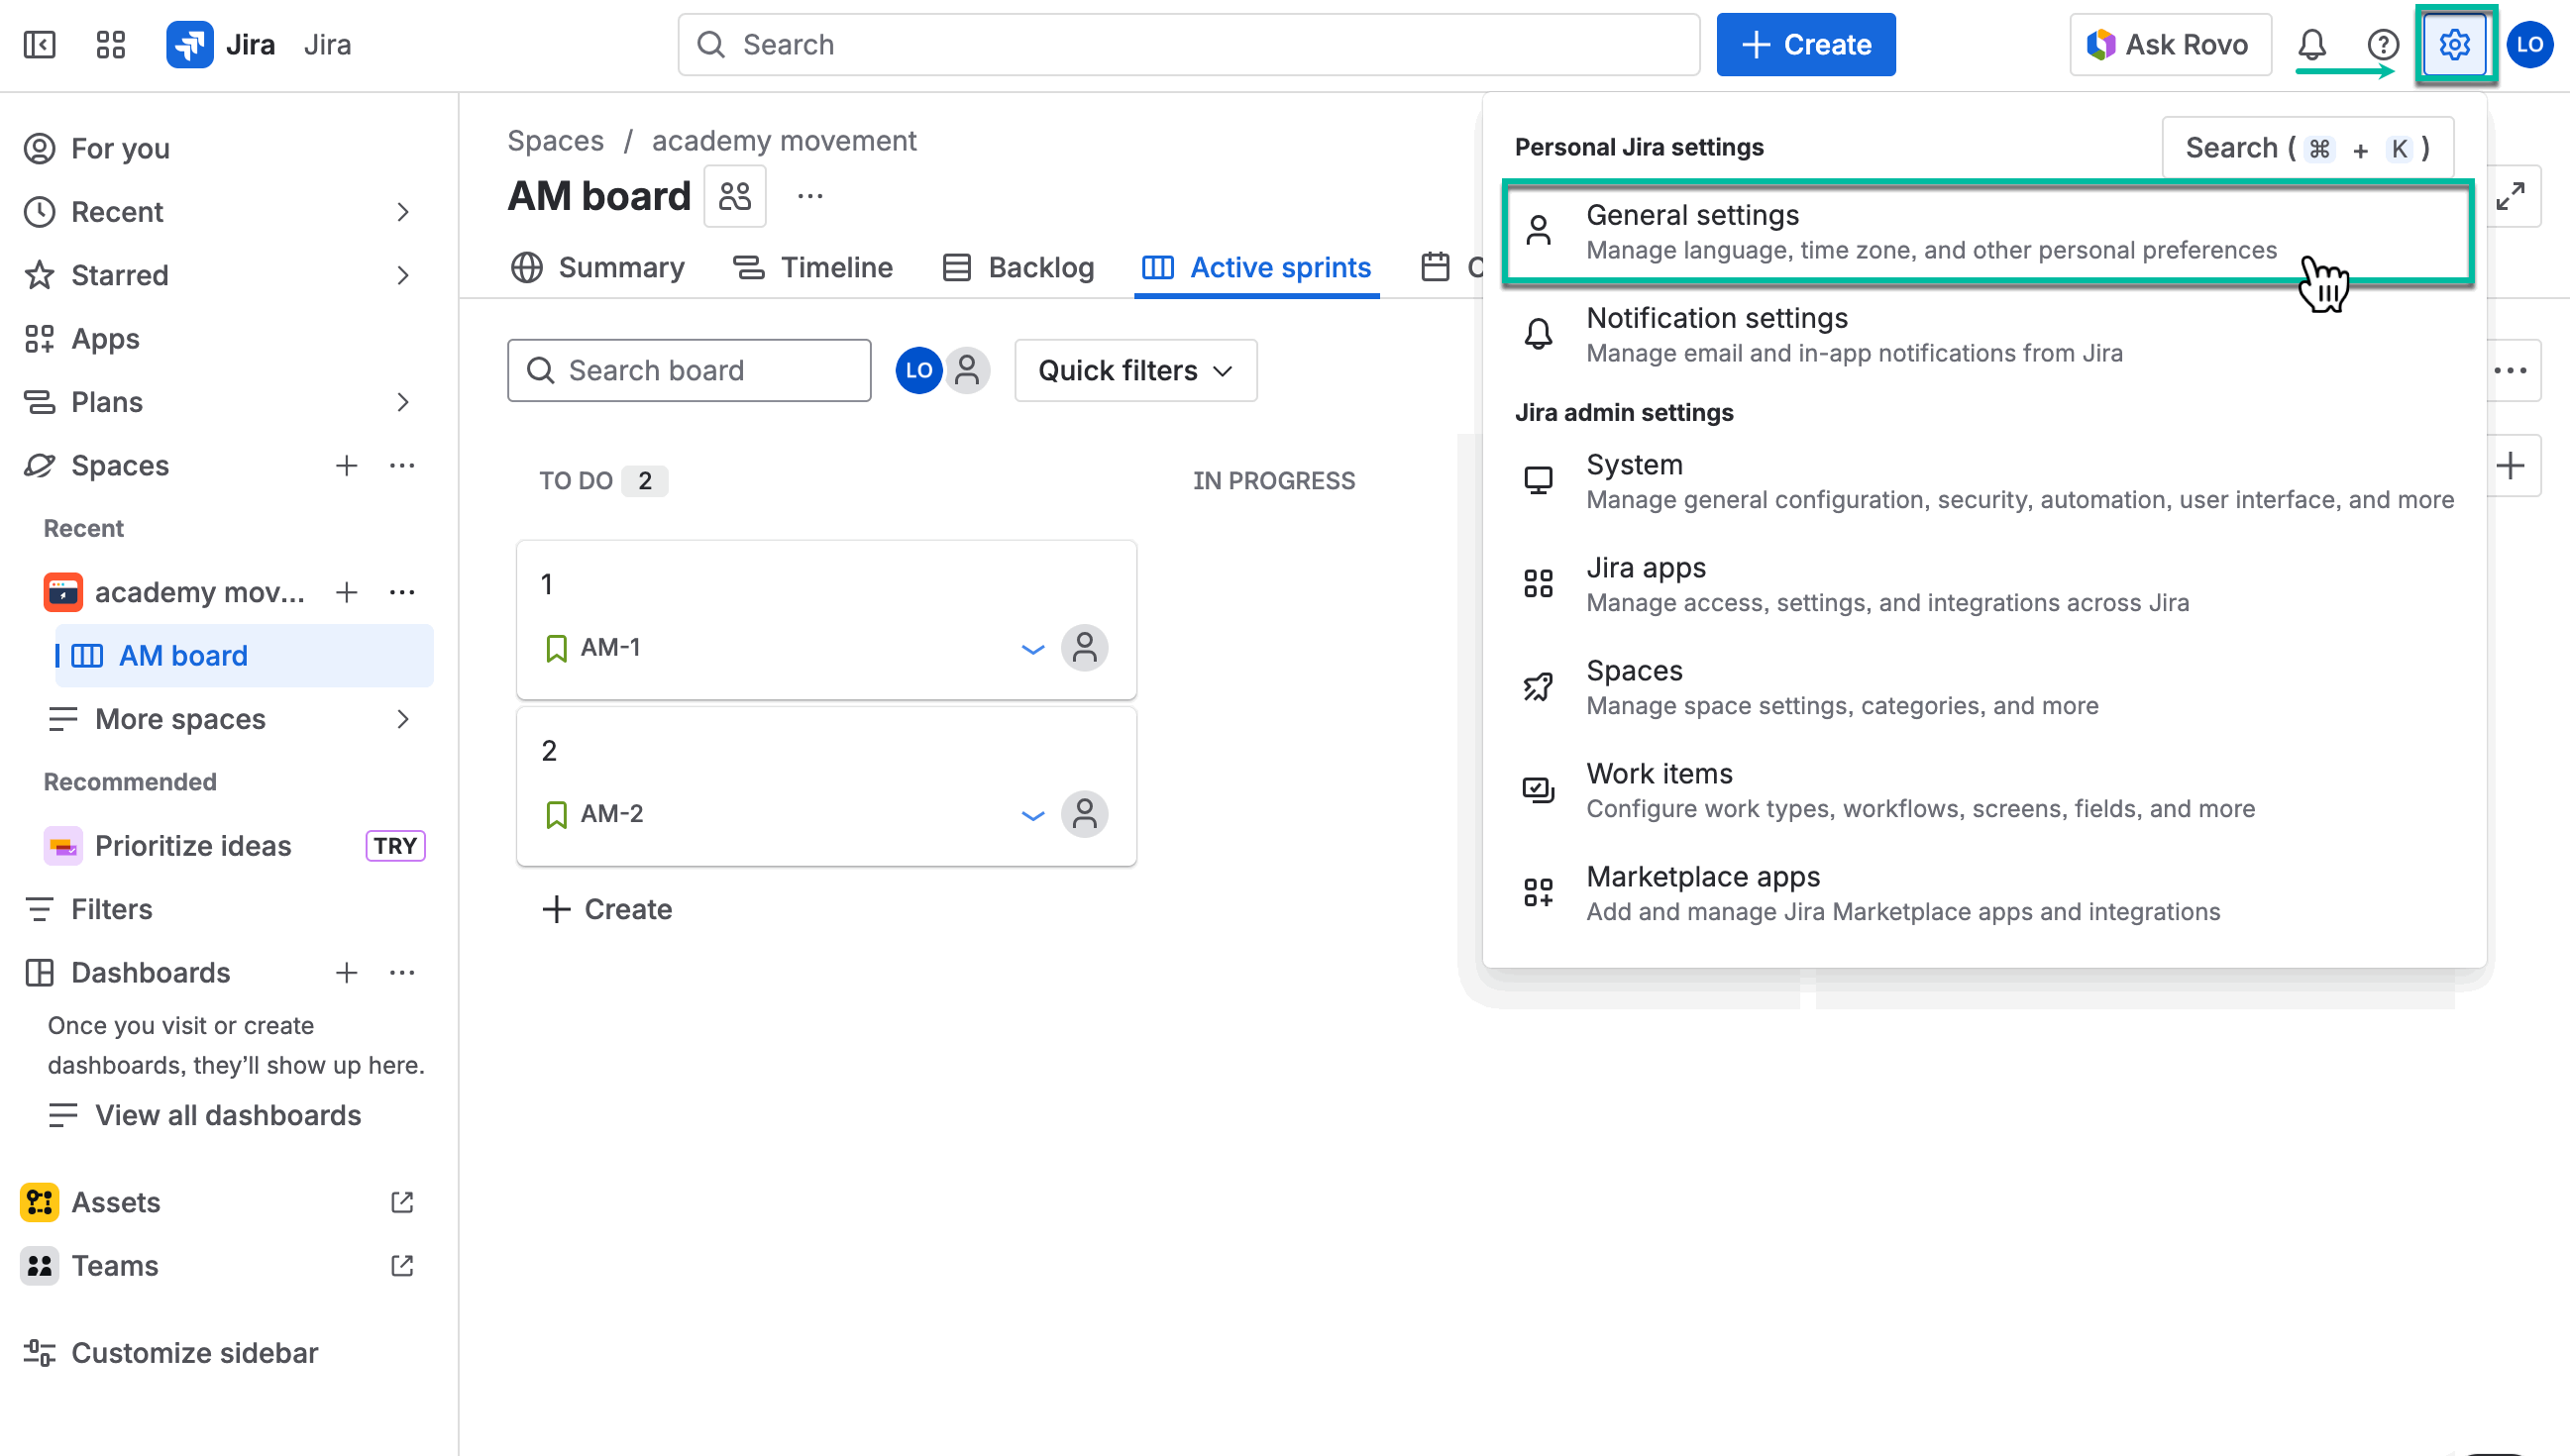Collapse sidebar with top-left panel icon

39,45
